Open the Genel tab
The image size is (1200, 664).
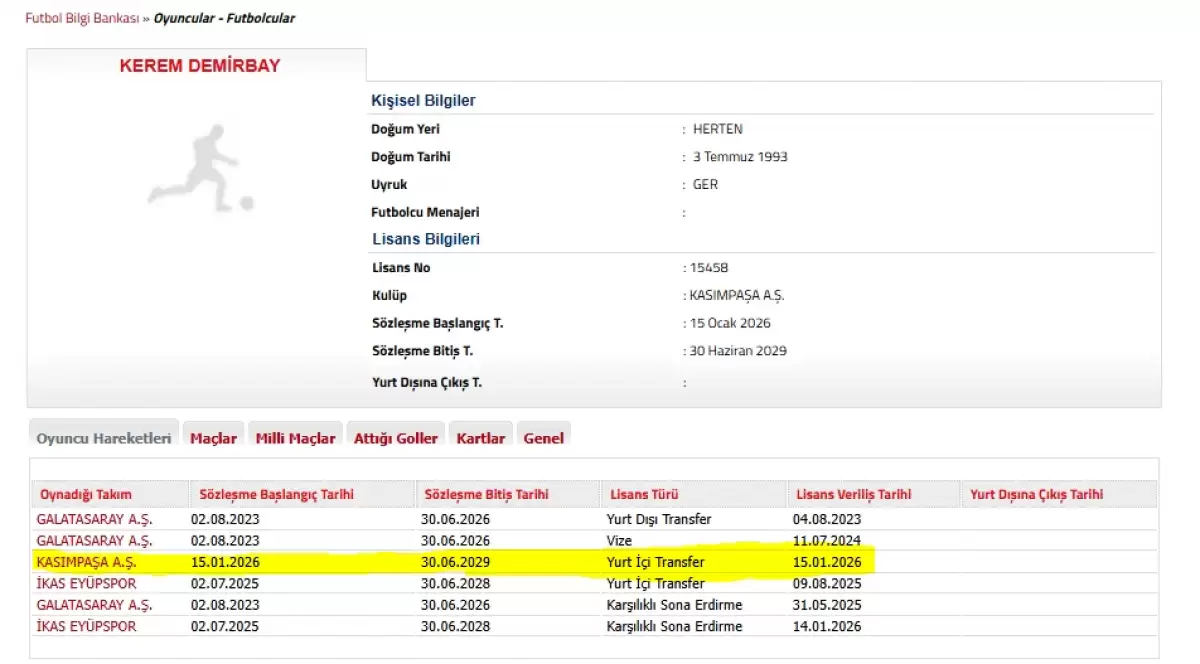click(543, 438)
